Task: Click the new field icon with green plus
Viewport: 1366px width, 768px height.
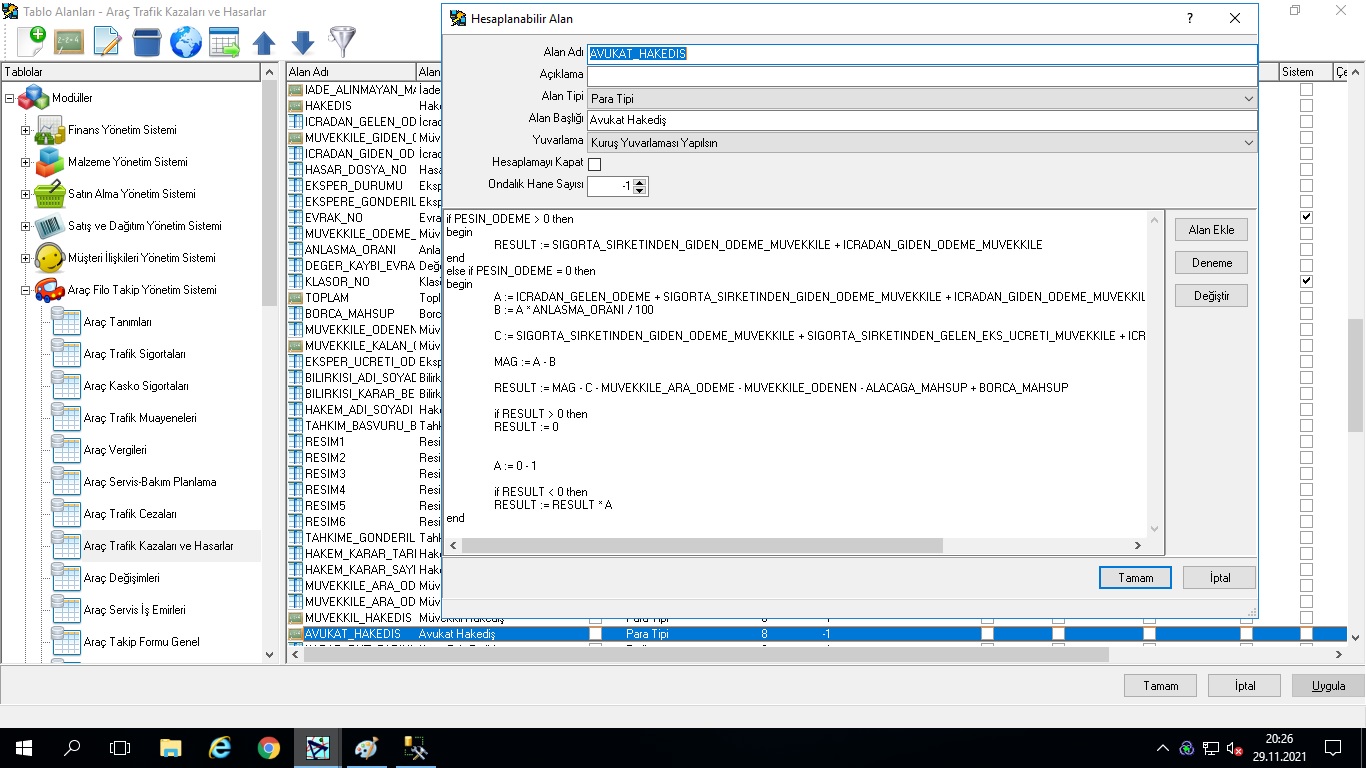Action: point(31,41)
